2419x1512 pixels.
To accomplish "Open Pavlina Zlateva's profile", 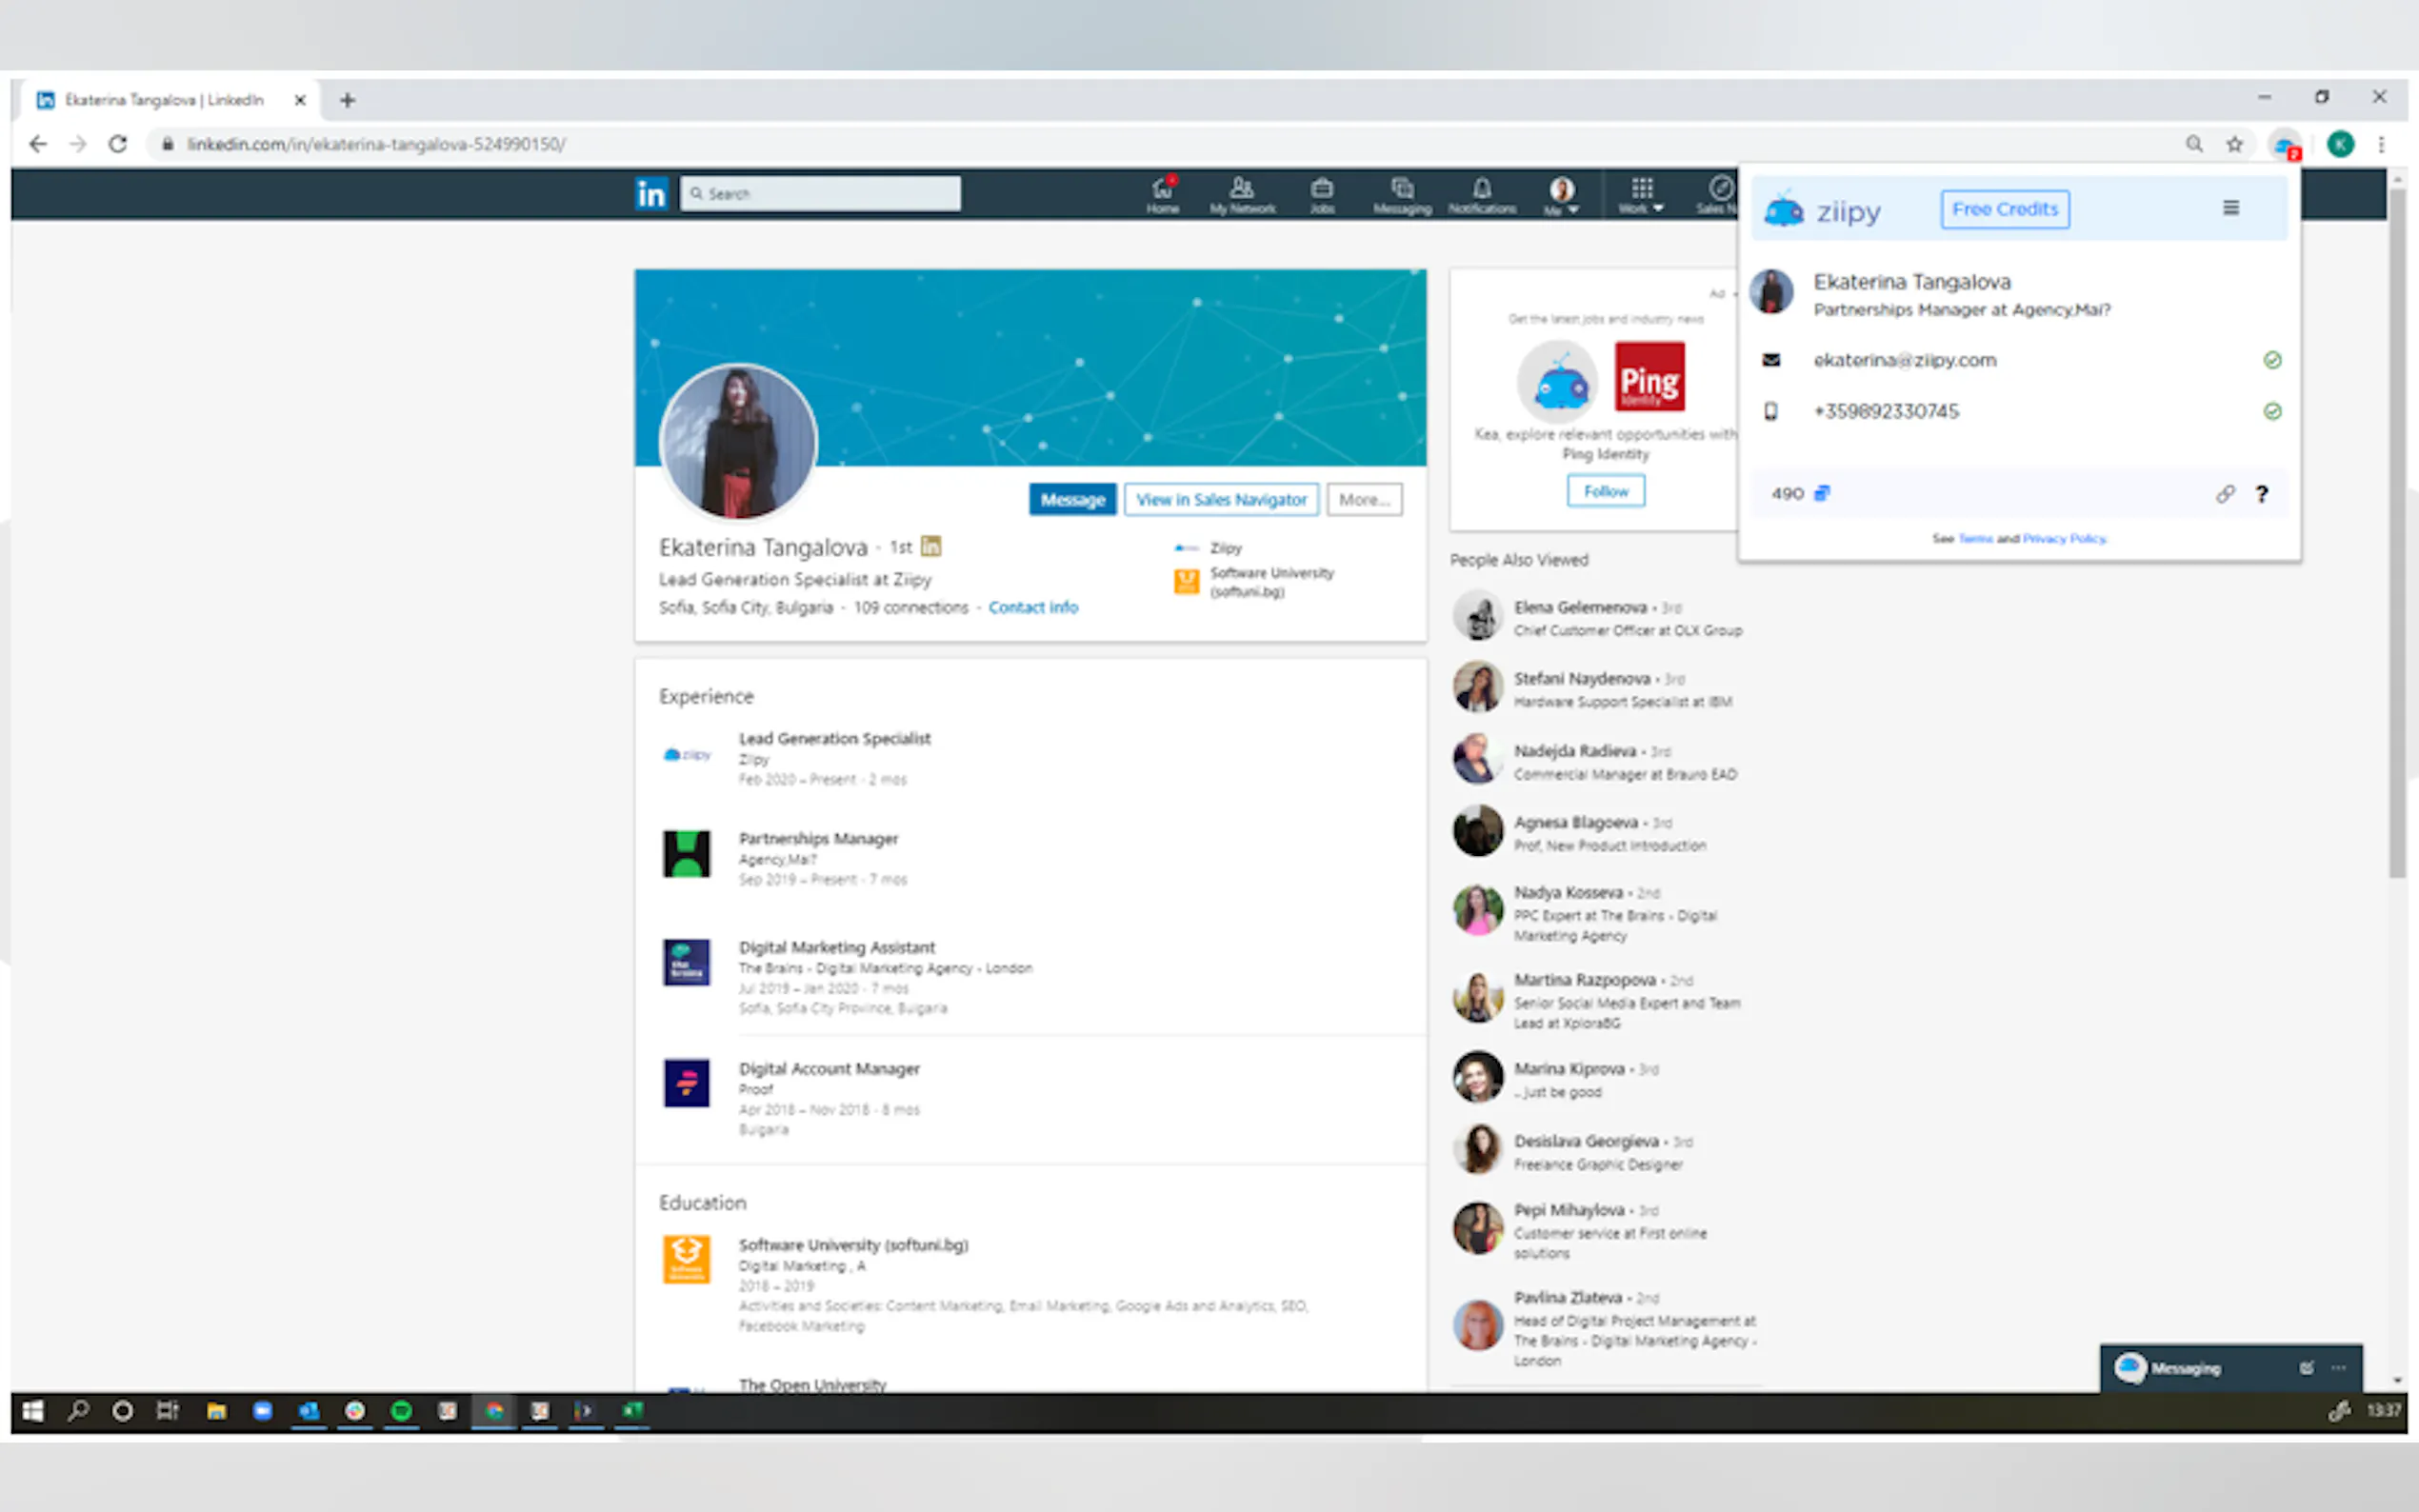I will (1567, 1297).
